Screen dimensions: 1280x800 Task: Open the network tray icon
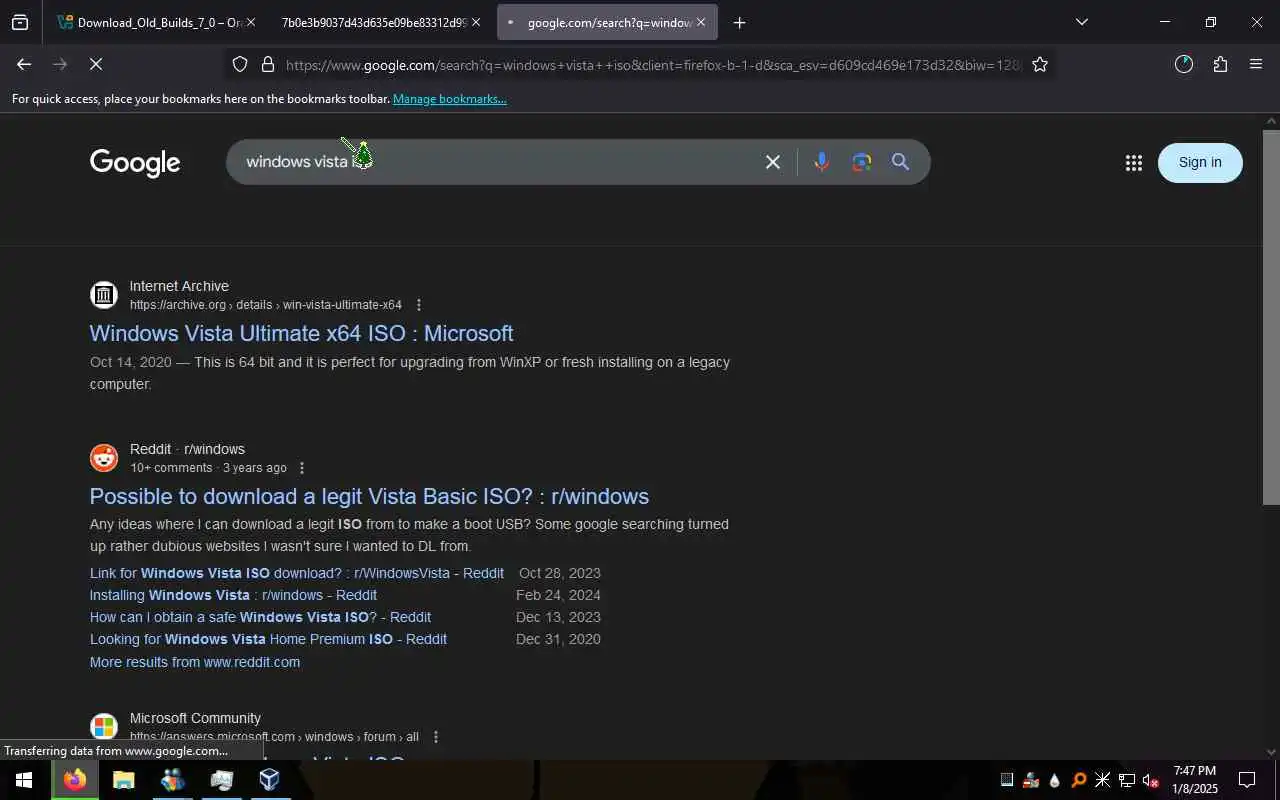click(1127, 781)
